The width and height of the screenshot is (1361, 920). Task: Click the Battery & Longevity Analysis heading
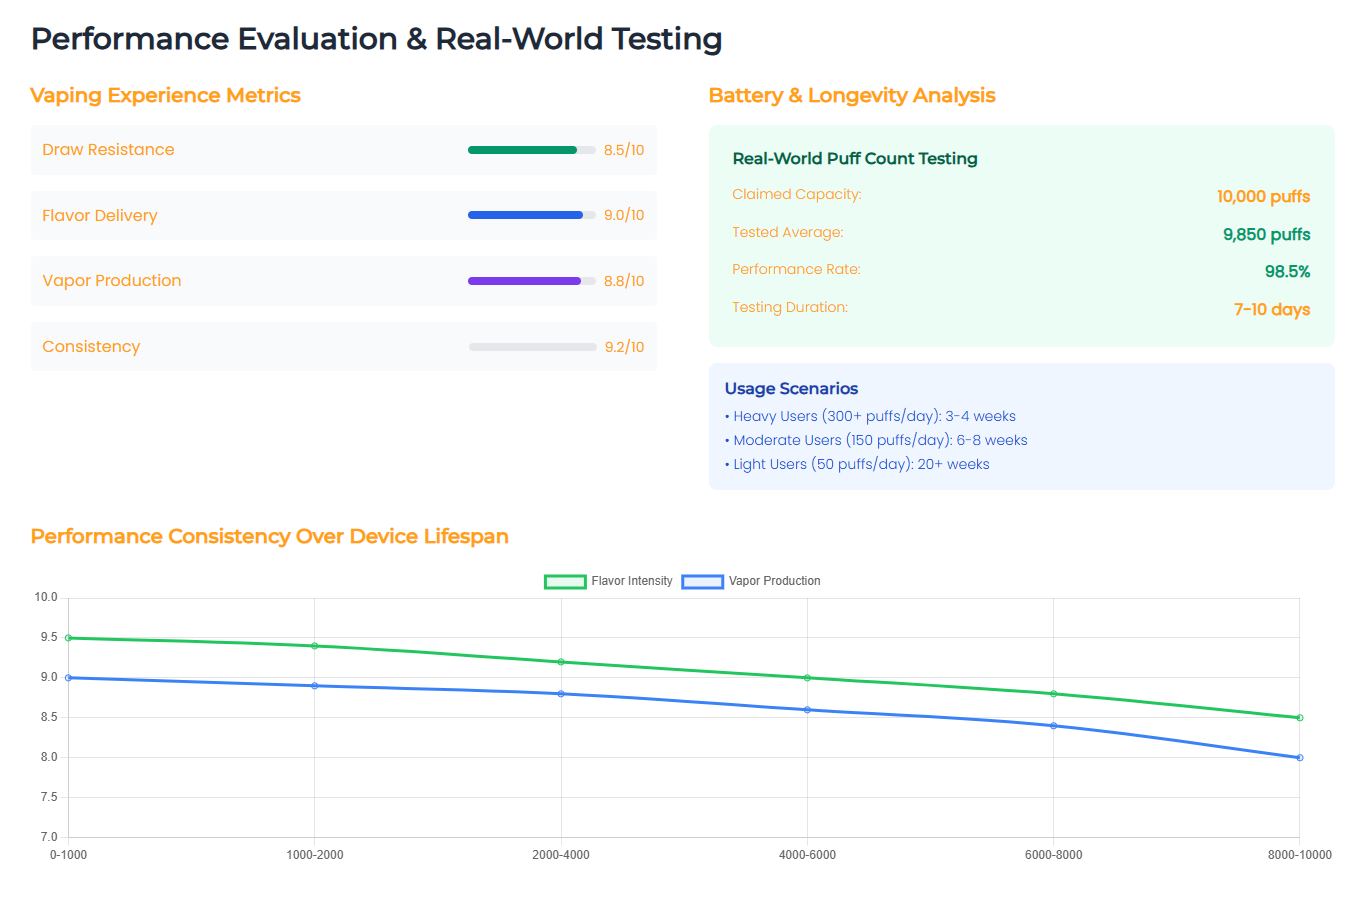click(852, 95)
